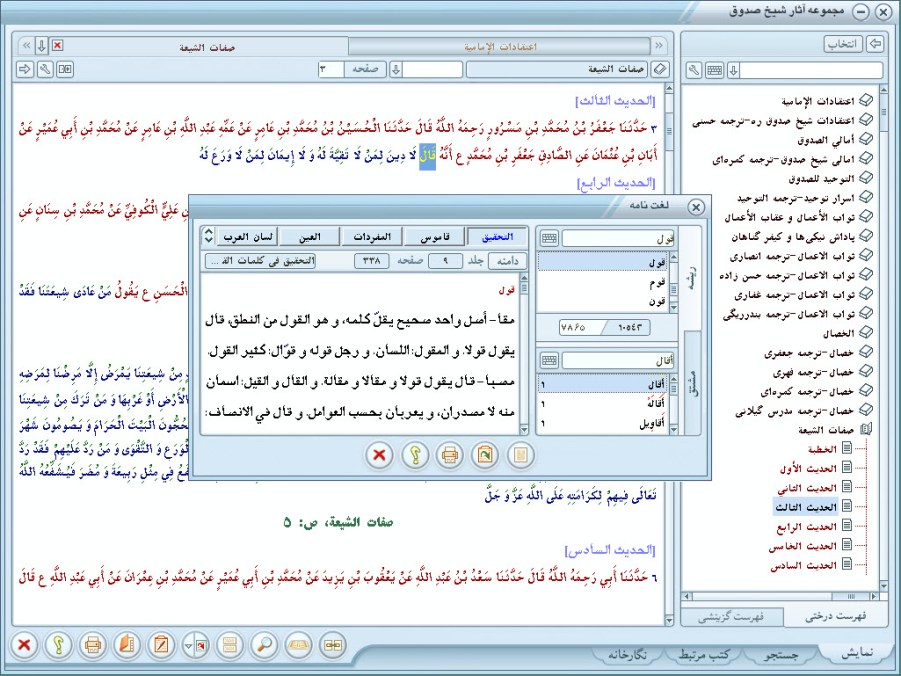The height and width of the screenshot is (676, 901).
Task: Select الحديث الخامس in the contents tree
Action: 803,546
